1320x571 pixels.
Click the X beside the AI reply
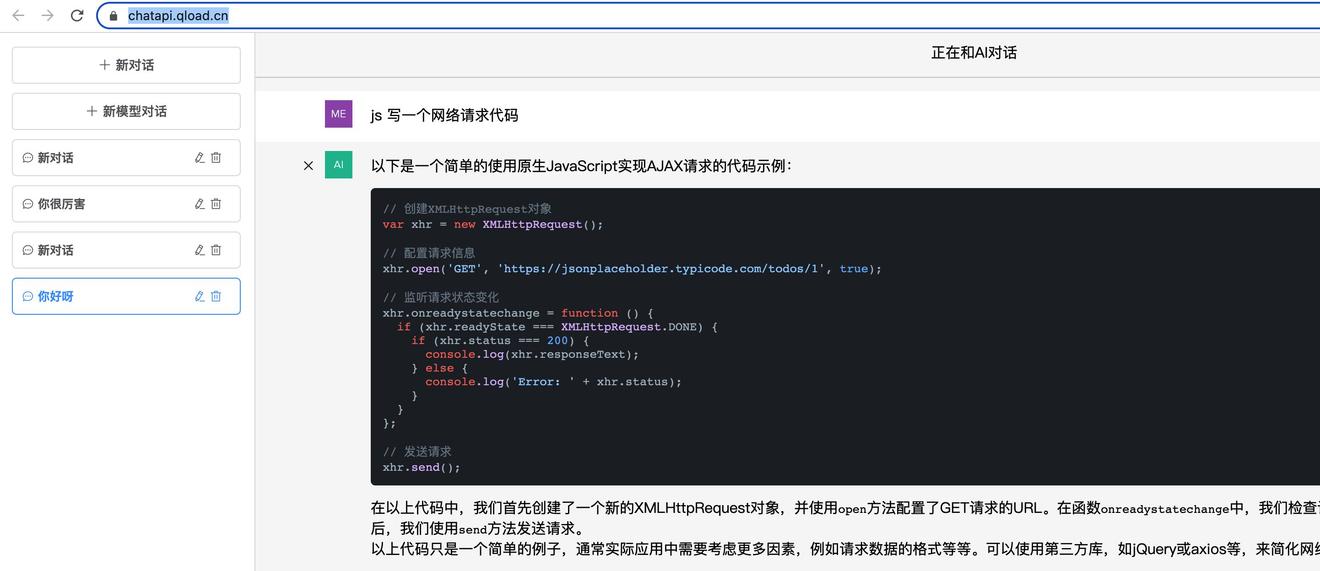pyautogui.click(x=308, y=165)
